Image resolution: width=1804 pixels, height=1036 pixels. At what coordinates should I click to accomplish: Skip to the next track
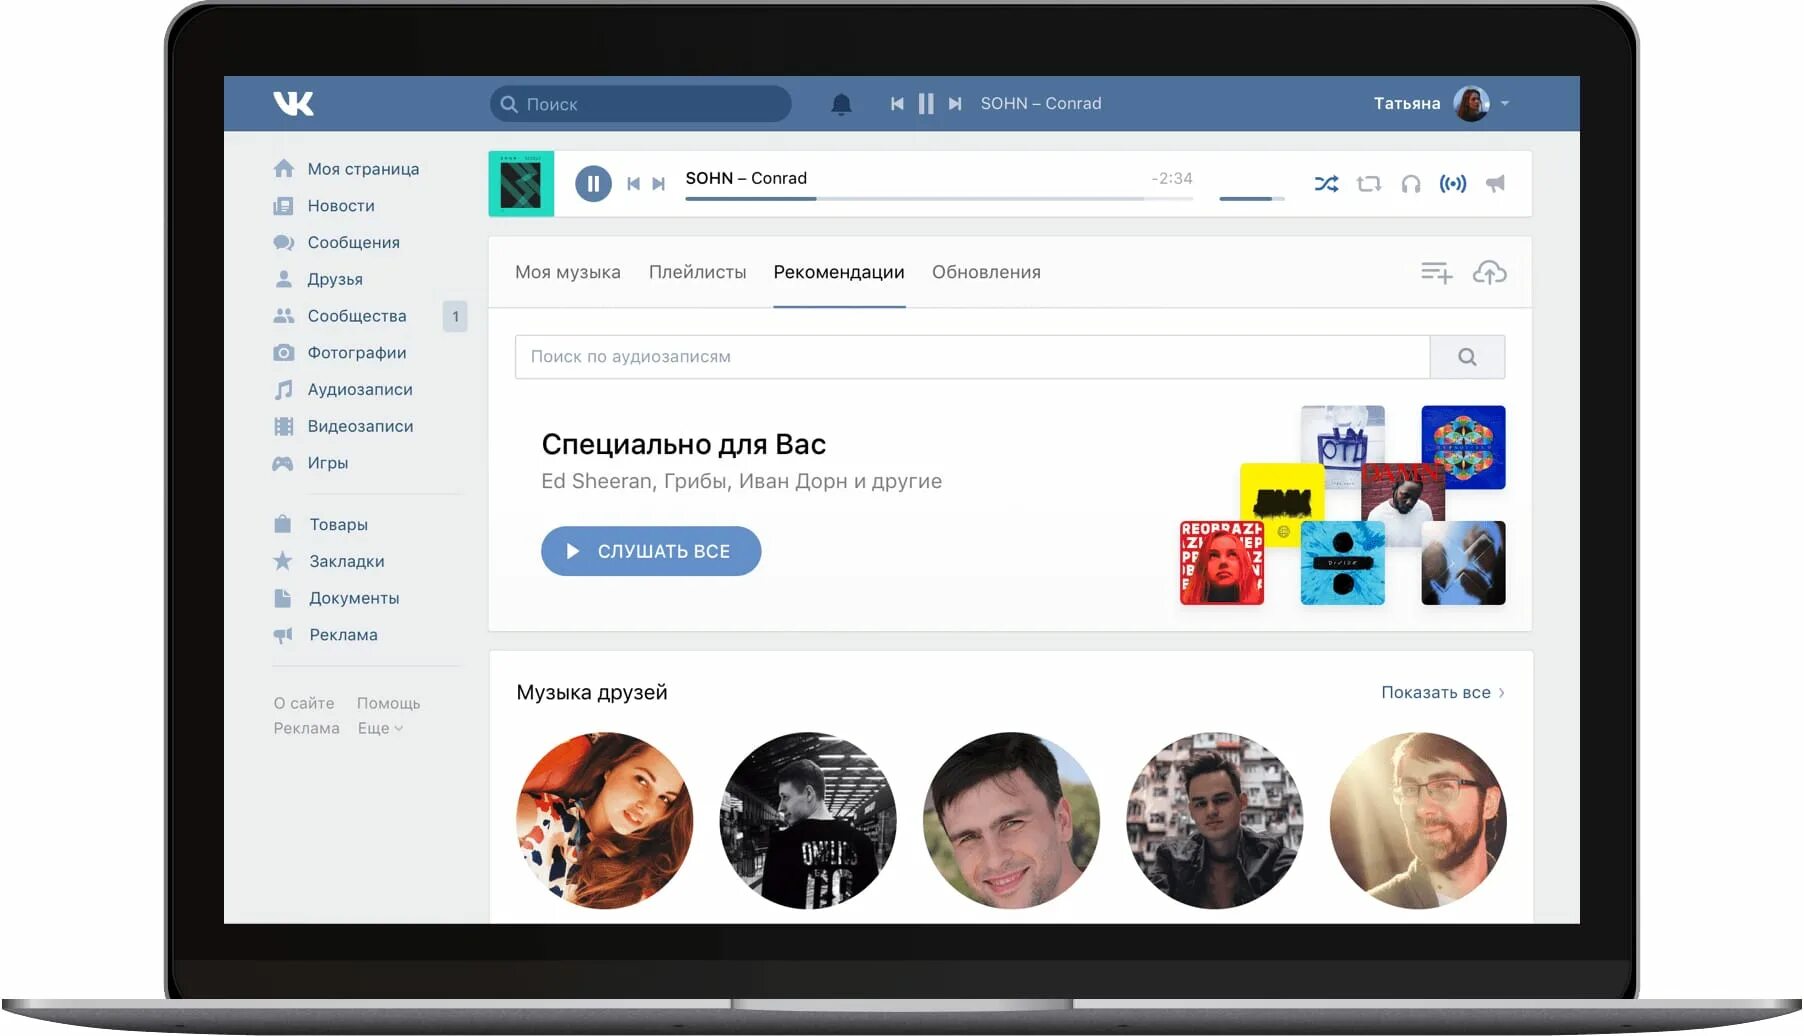click(x=659, y=183)
